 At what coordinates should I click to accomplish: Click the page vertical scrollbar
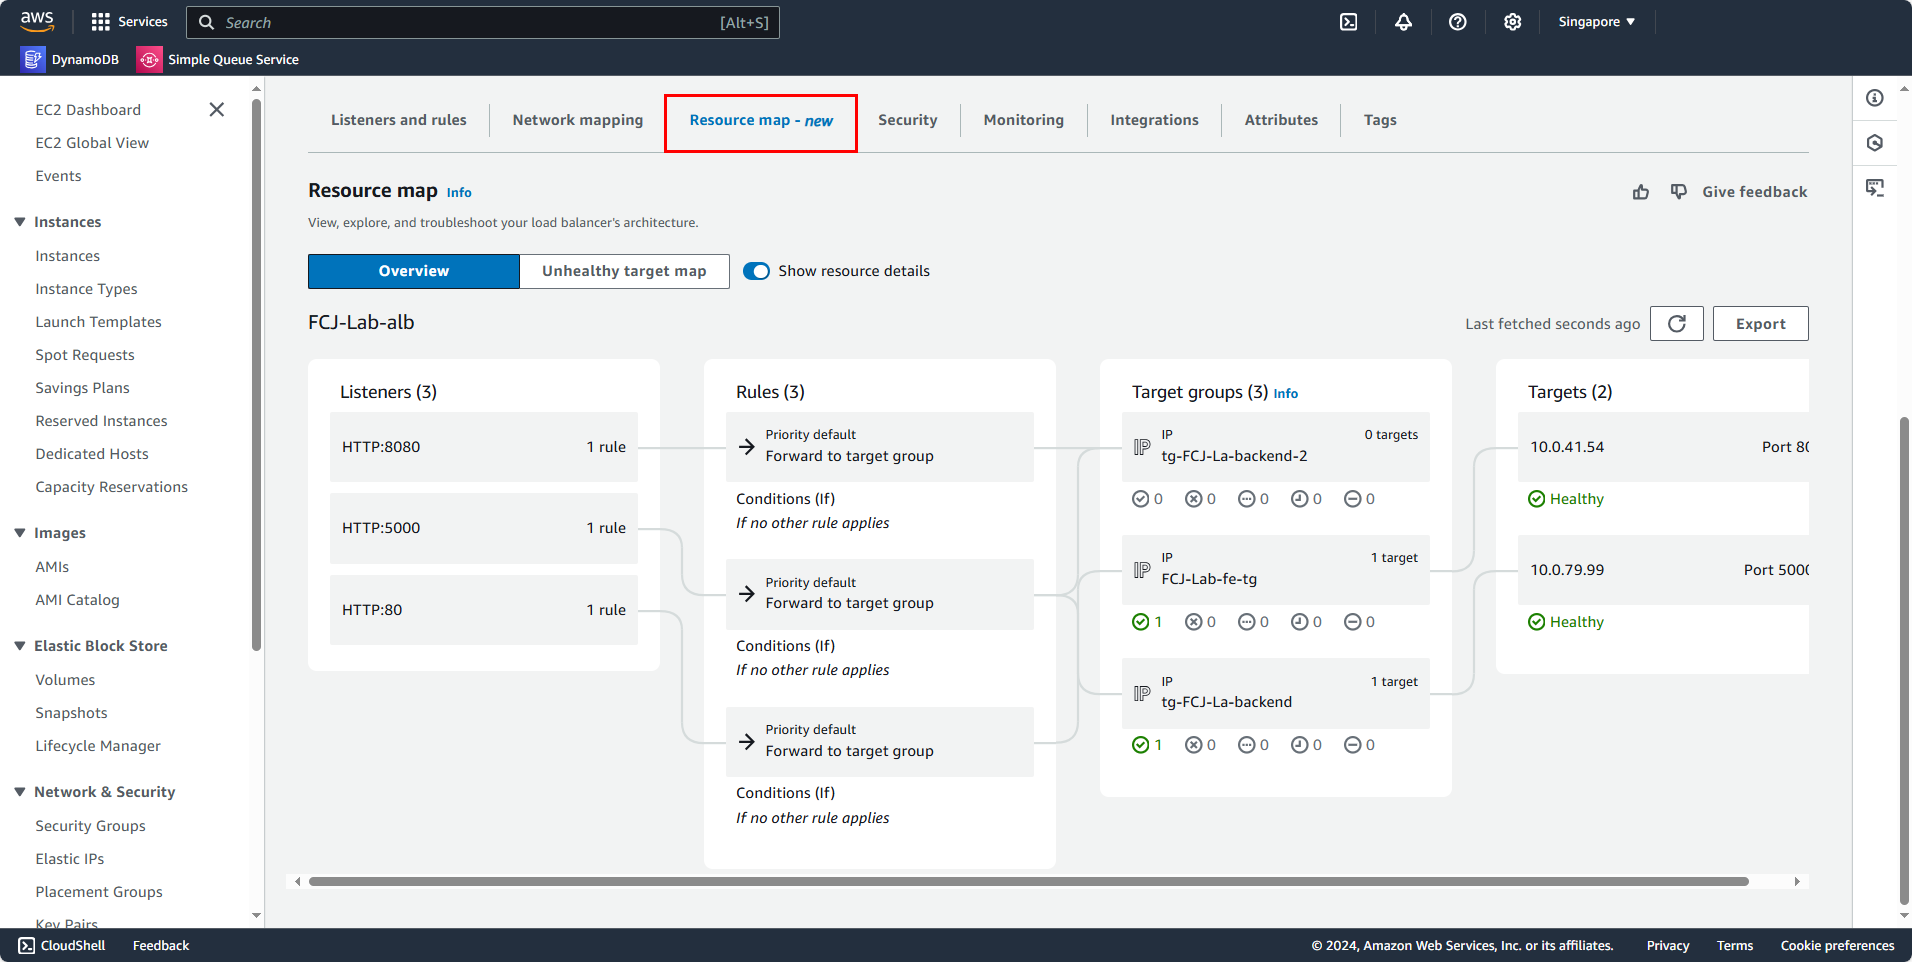point(1904,660)
